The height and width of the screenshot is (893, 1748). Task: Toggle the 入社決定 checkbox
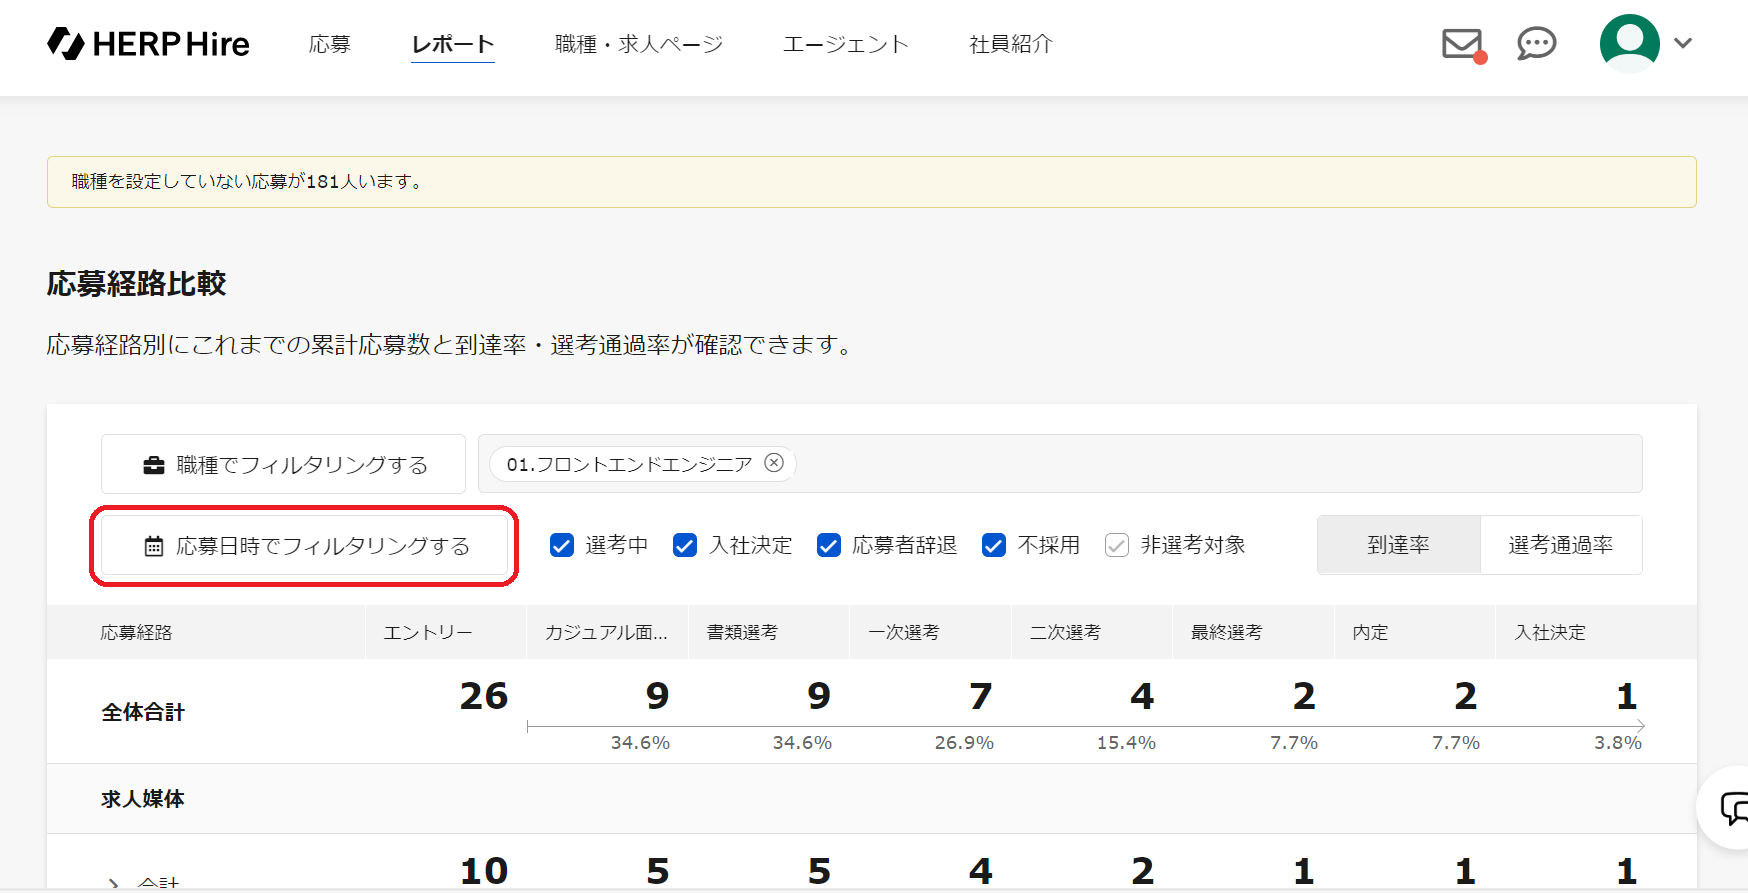tap(685, 545)
